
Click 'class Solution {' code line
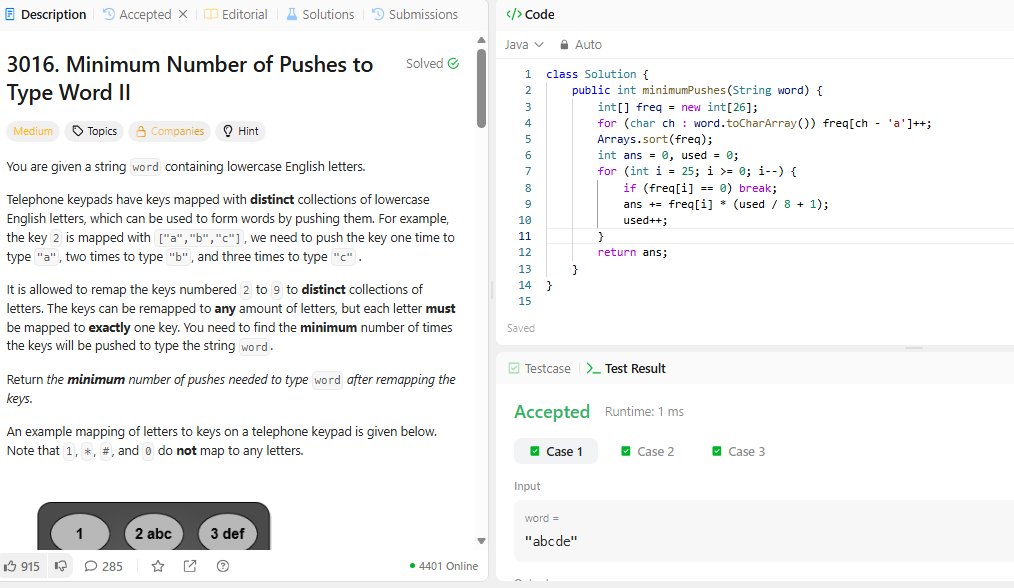pyautogui.click(x=597, y=74)
